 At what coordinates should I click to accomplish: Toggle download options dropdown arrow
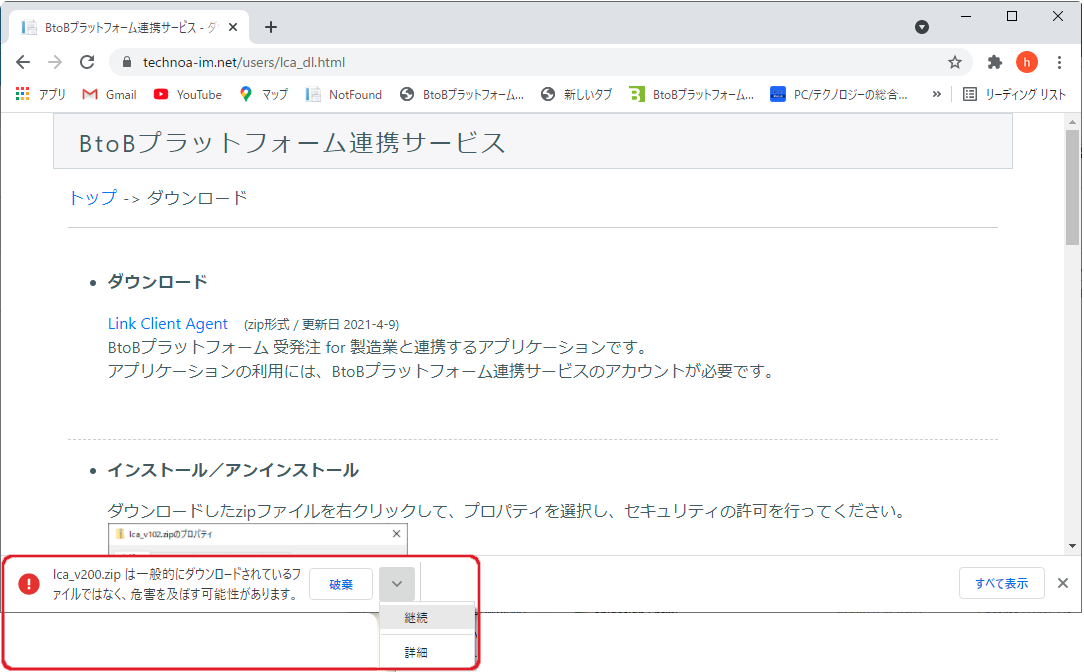[397, 583]
